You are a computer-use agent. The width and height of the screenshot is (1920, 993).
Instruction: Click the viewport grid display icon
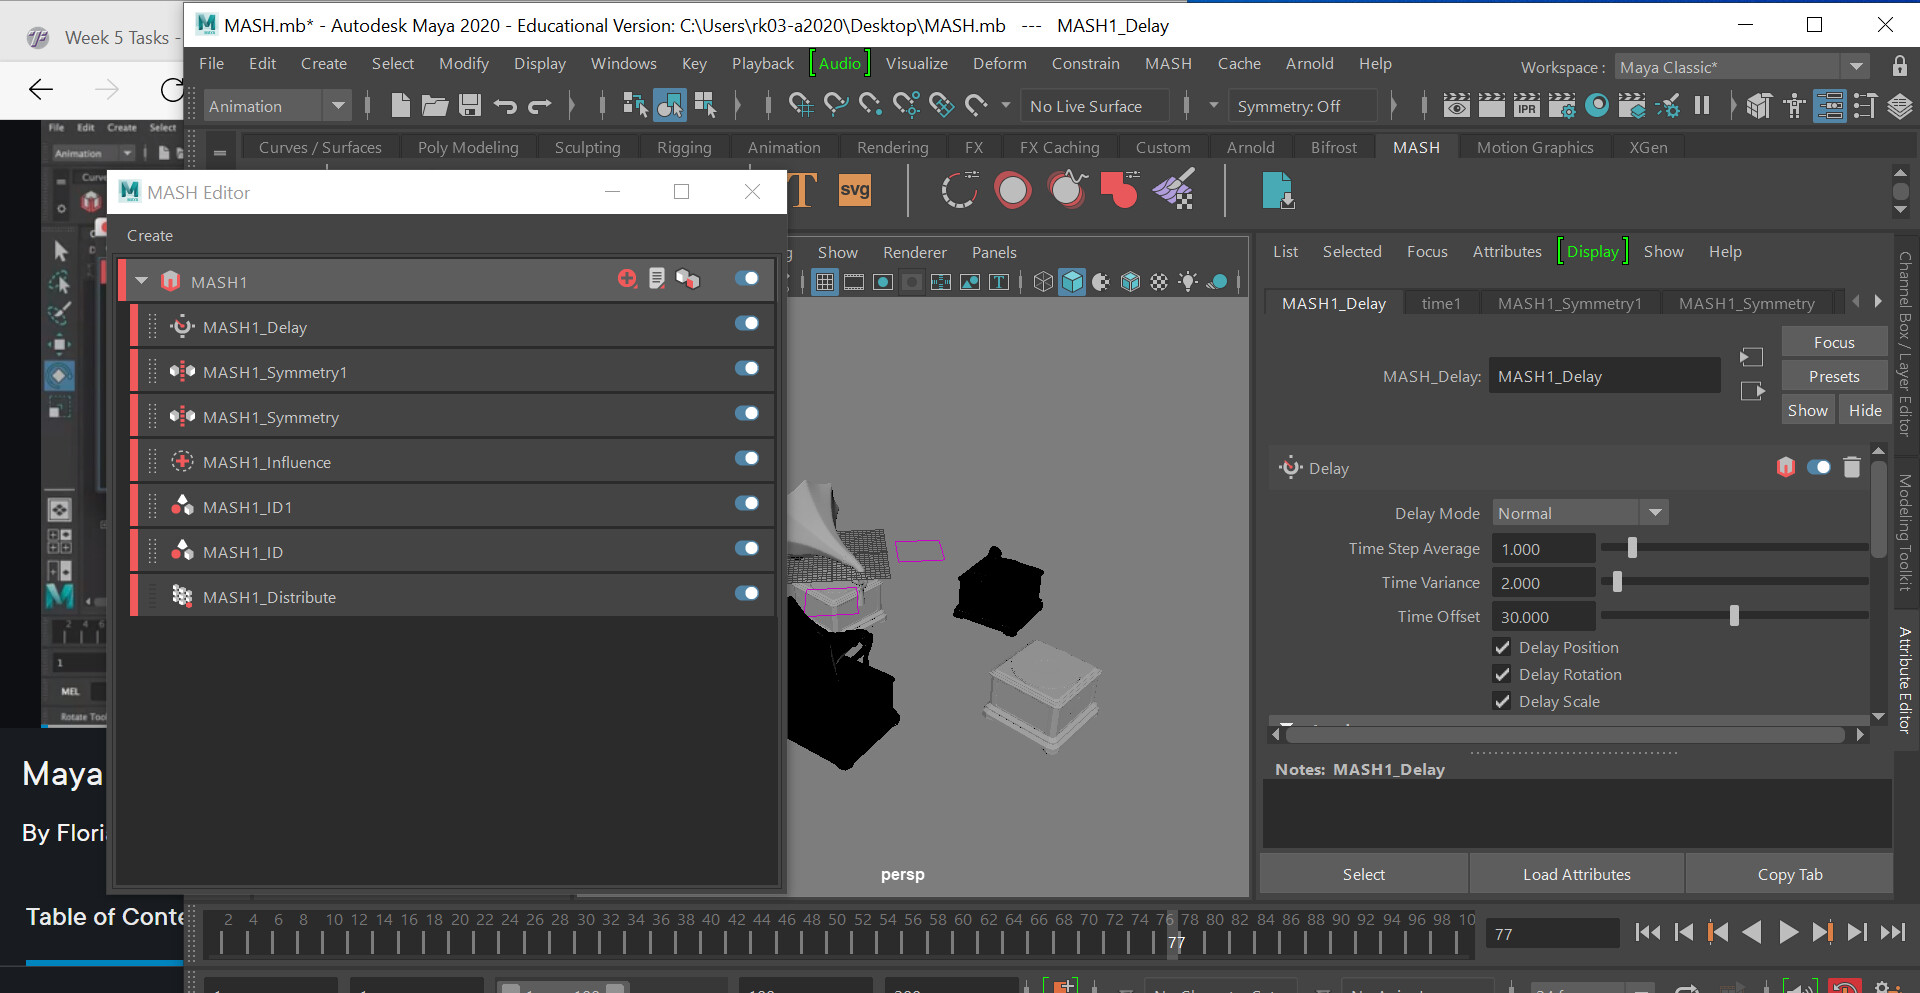[x=825, y=282]
